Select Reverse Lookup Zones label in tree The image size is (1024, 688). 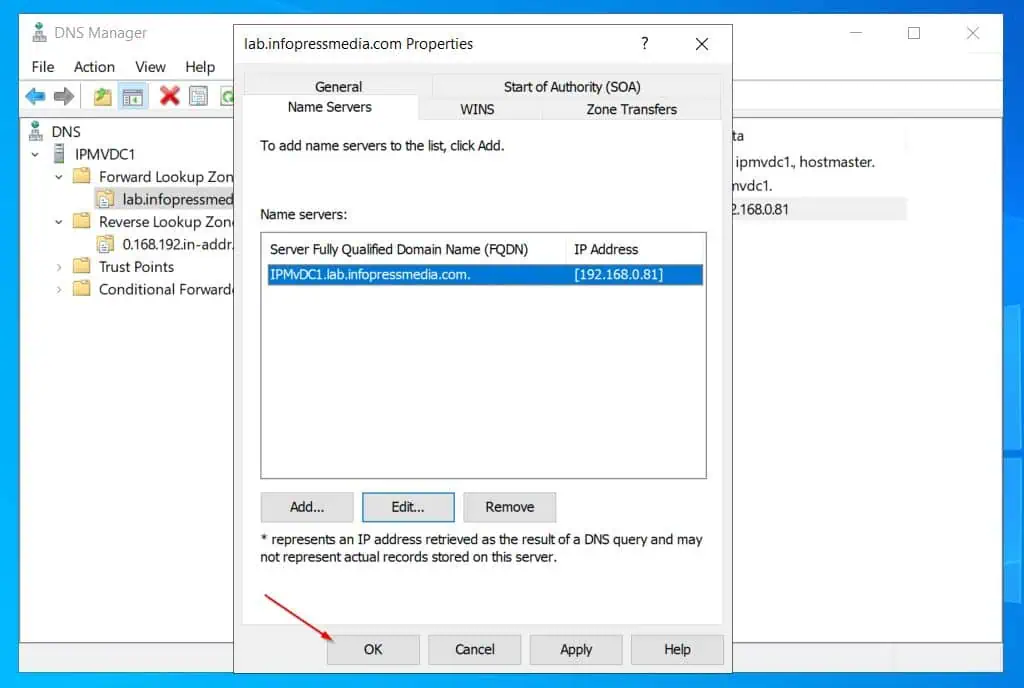166,222
